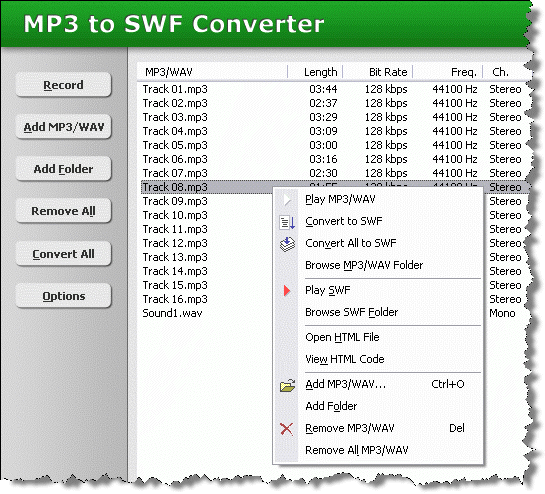The image size is (545, 494).
Task: Select Play SWF in context menu
Action: click(378, 290)
